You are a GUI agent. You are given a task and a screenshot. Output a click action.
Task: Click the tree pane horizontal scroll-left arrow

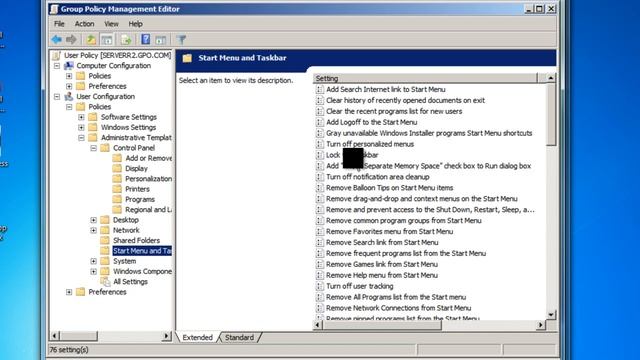[x=54, y=336]
